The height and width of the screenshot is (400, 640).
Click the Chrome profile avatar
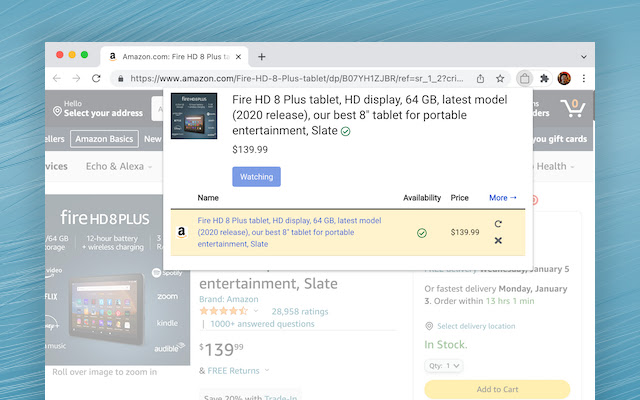[x=564, y=78]
